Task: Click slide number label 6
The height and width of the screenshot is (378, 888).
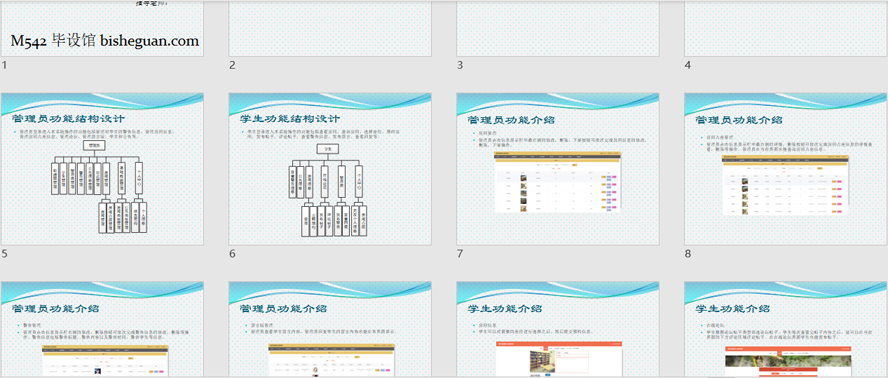Action: pyautogui.click(x=232, y=254)
